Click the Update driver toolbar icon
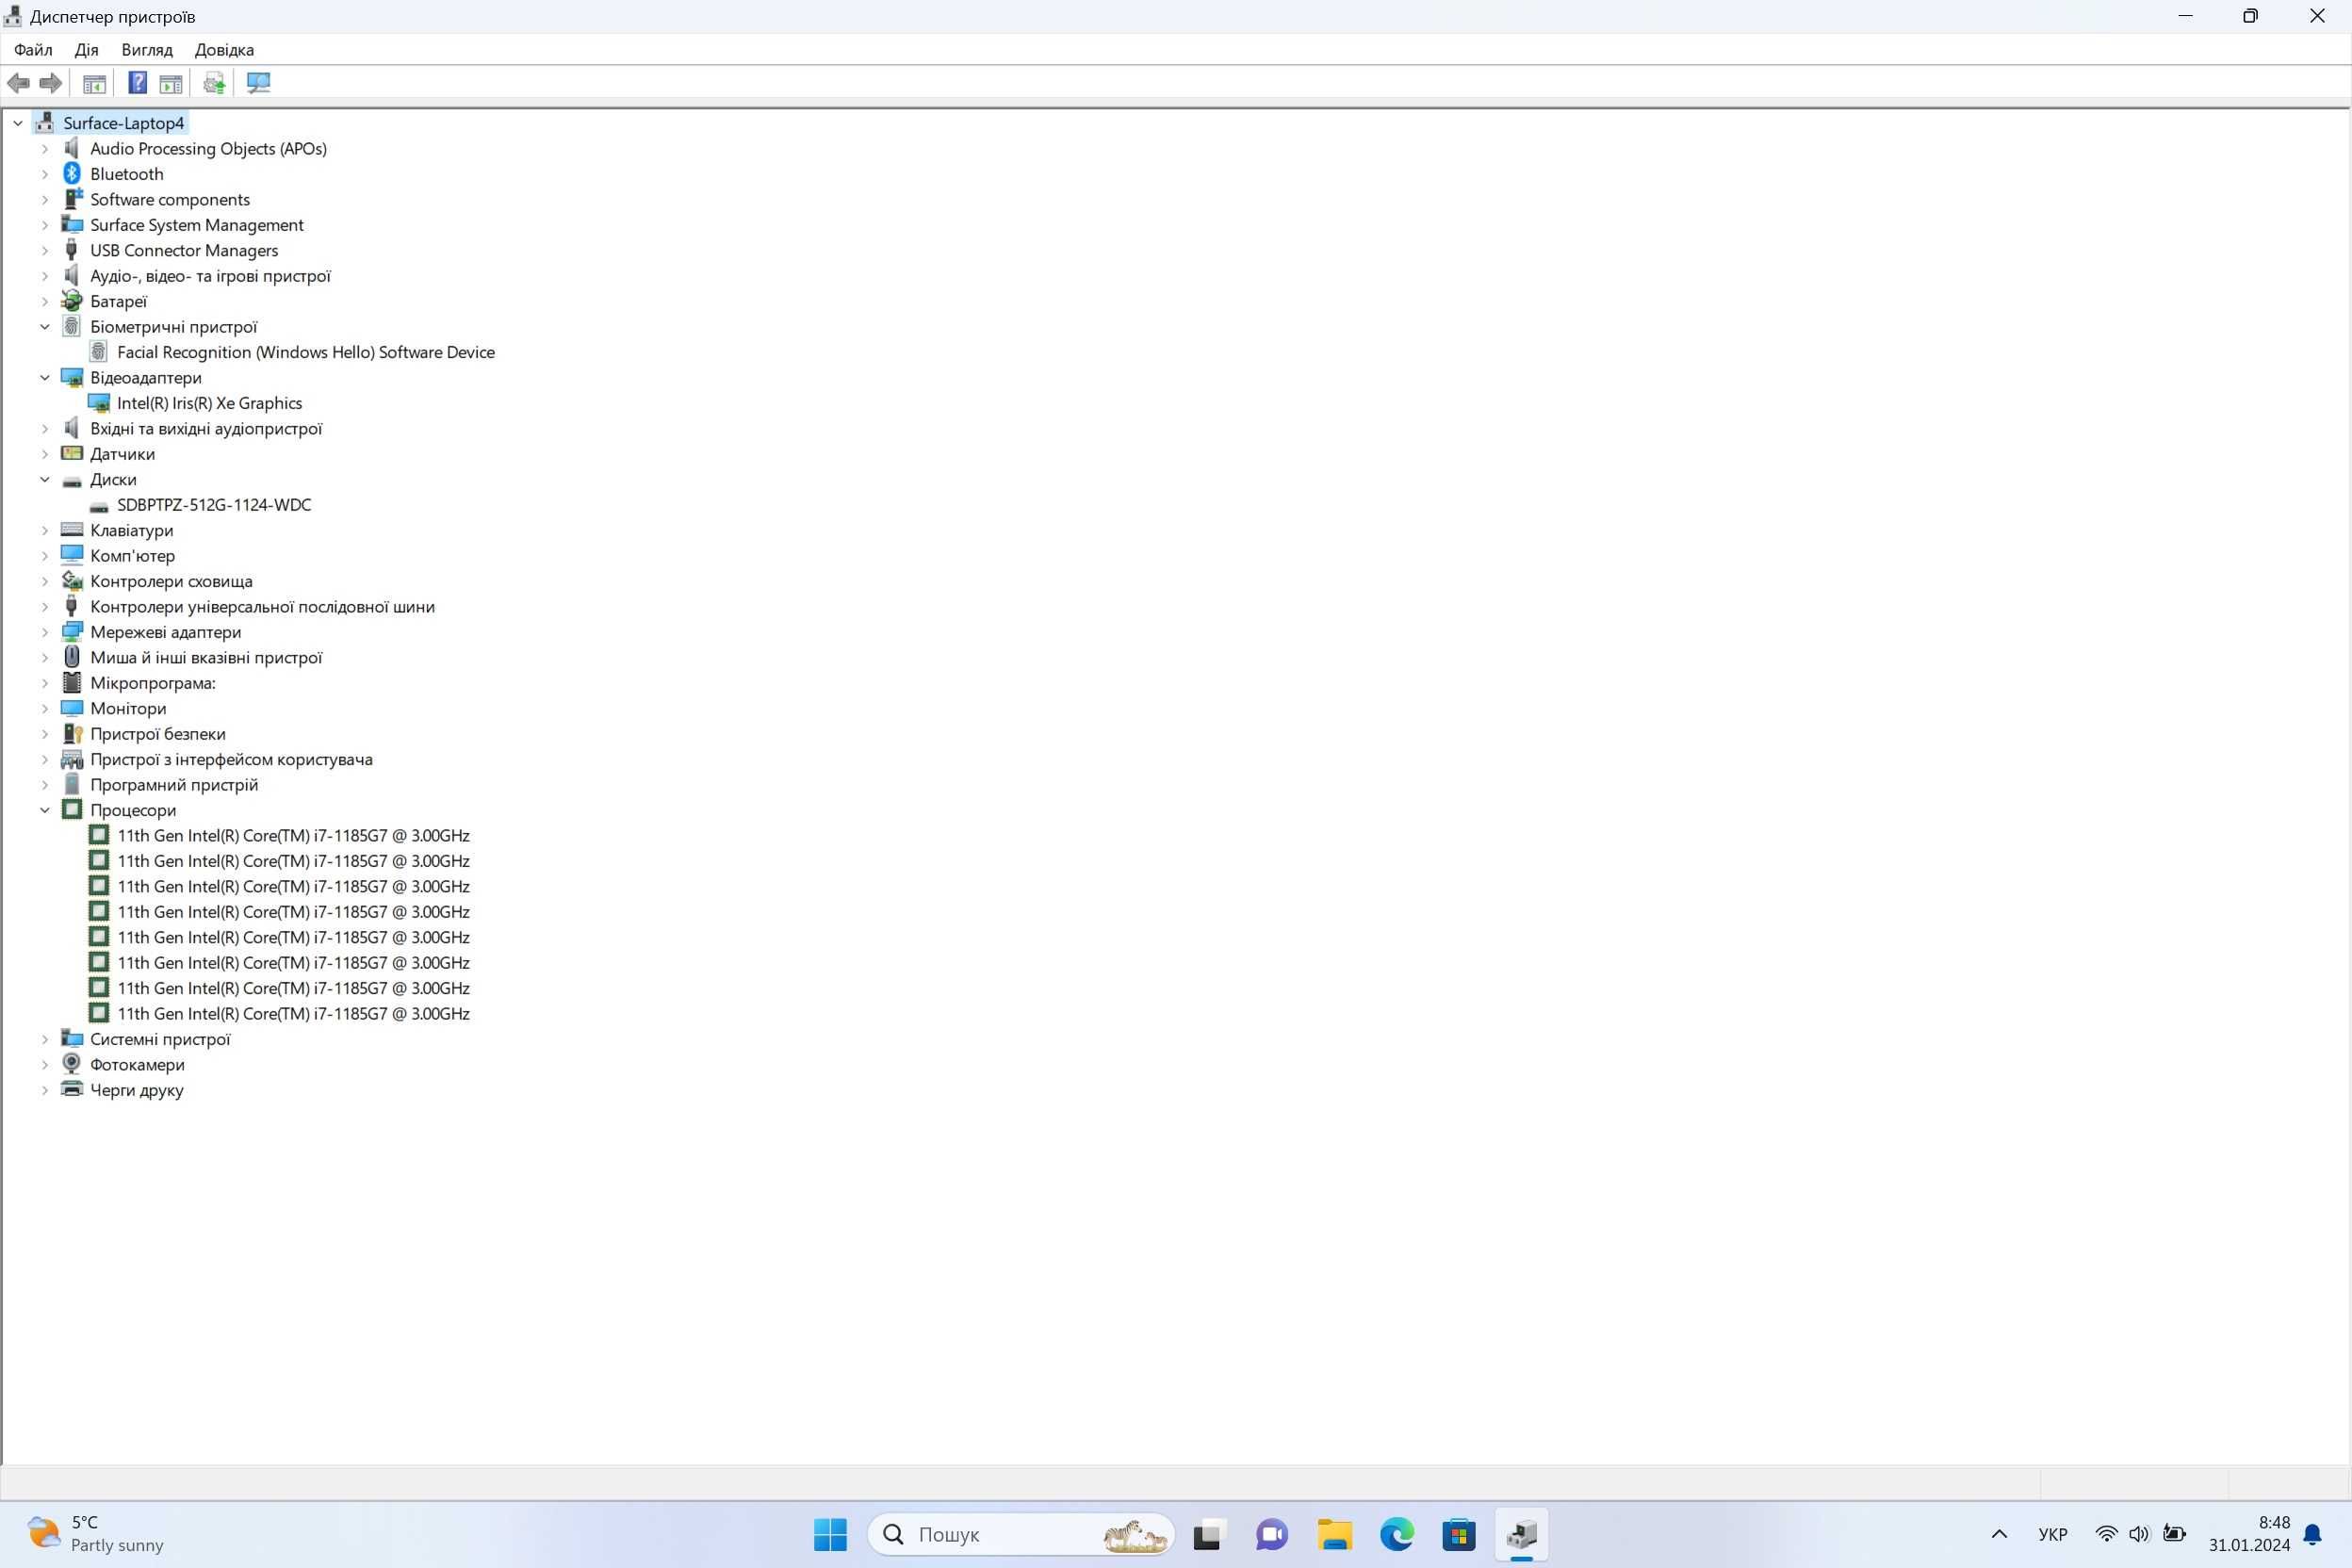2352x1568 pixels. 214,83
